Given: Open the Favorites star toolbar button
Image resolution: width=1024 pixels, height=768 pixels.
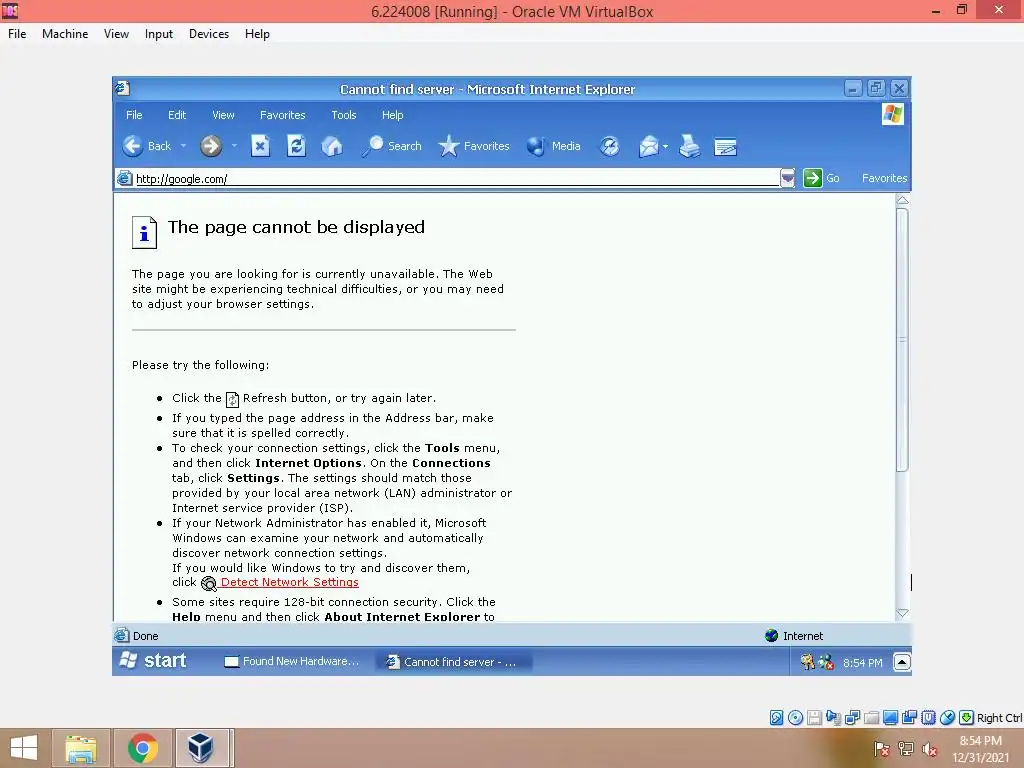Looking at the screenshot, I should [x=473, y=146].
